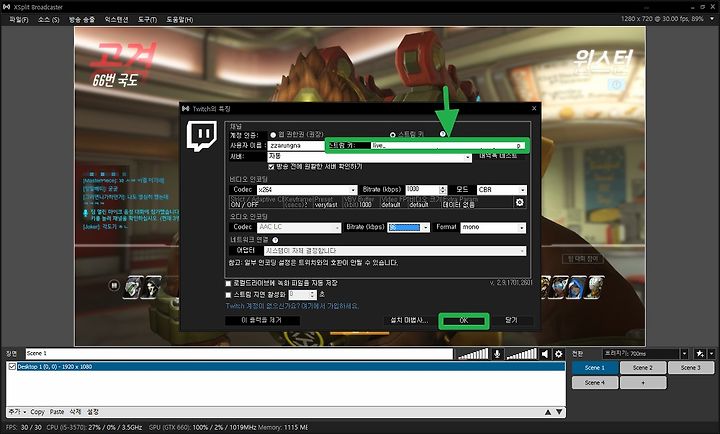Open the 전환 transition dropdown arrow

pyautogui.click(x=684, y=354)
